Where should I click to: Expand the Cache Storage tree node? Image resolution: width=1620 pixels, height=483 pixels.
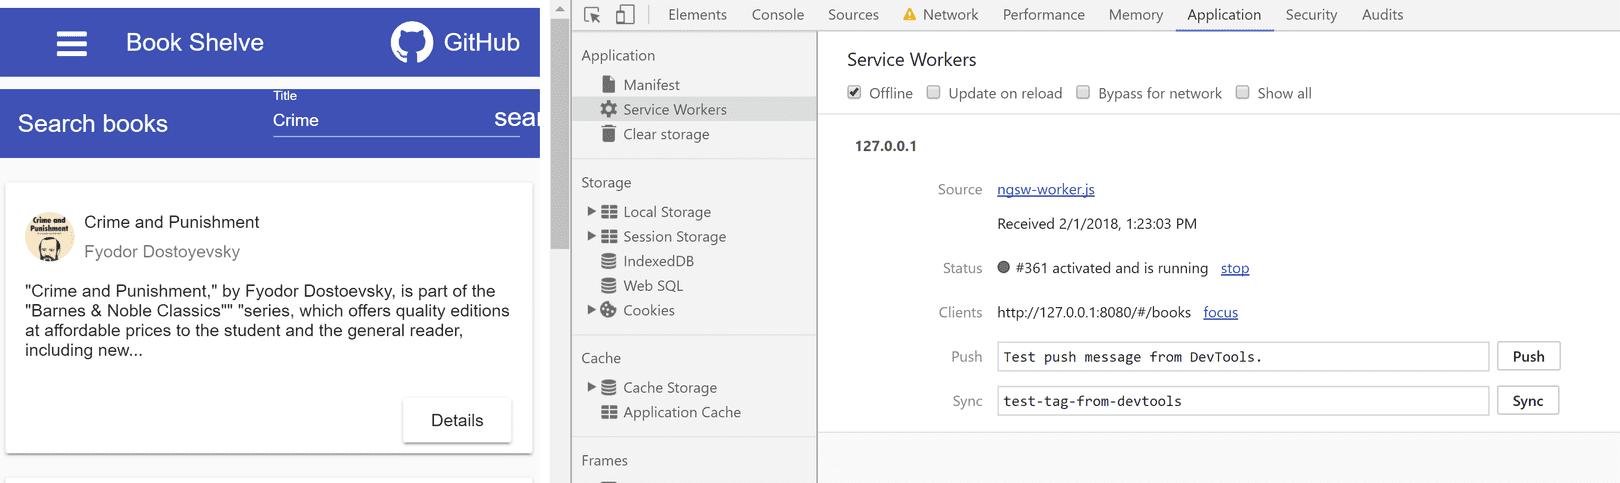591,387
